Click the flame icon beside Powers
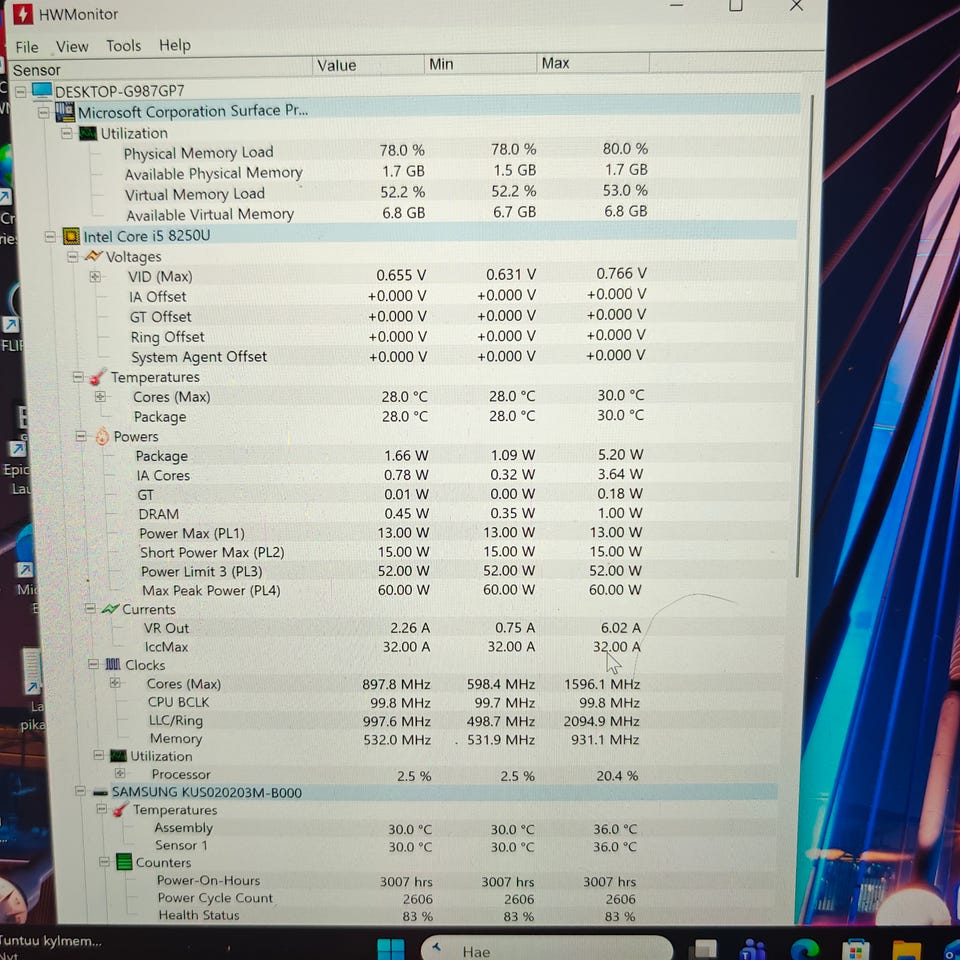This screenshot has width=960, height=960. tap(102, 437)
